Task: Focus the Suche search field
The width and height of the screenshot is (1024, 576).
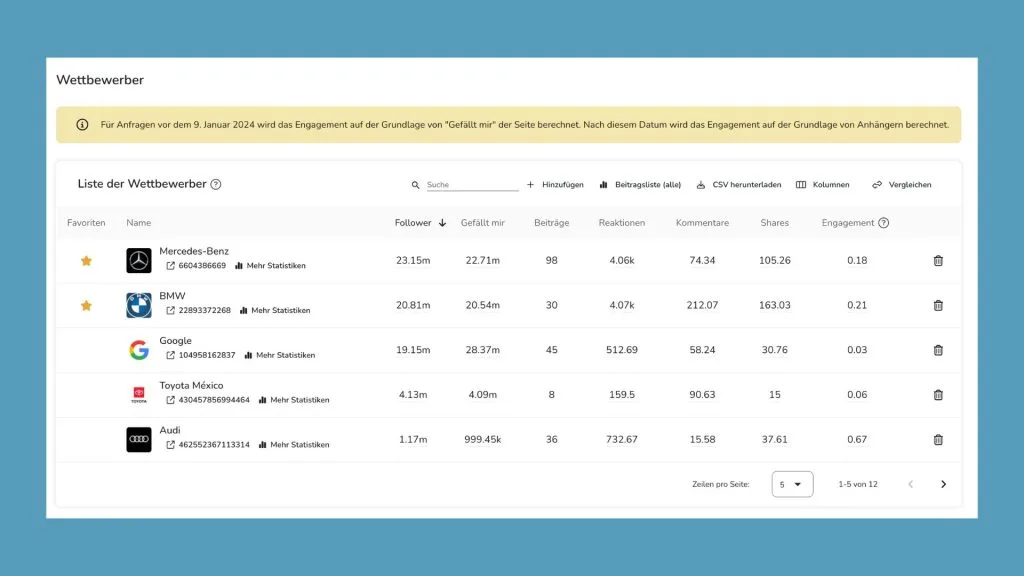Action: [x=472, y=185]
